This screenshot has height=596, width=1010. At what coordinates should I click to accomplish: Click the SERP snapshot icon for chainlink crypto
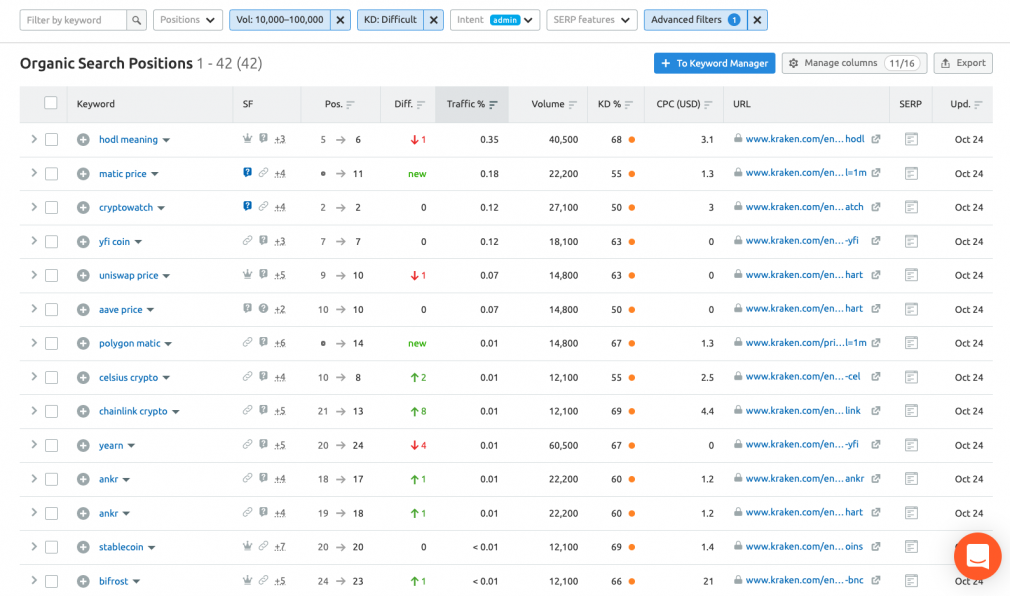click(x=910, y=411)
